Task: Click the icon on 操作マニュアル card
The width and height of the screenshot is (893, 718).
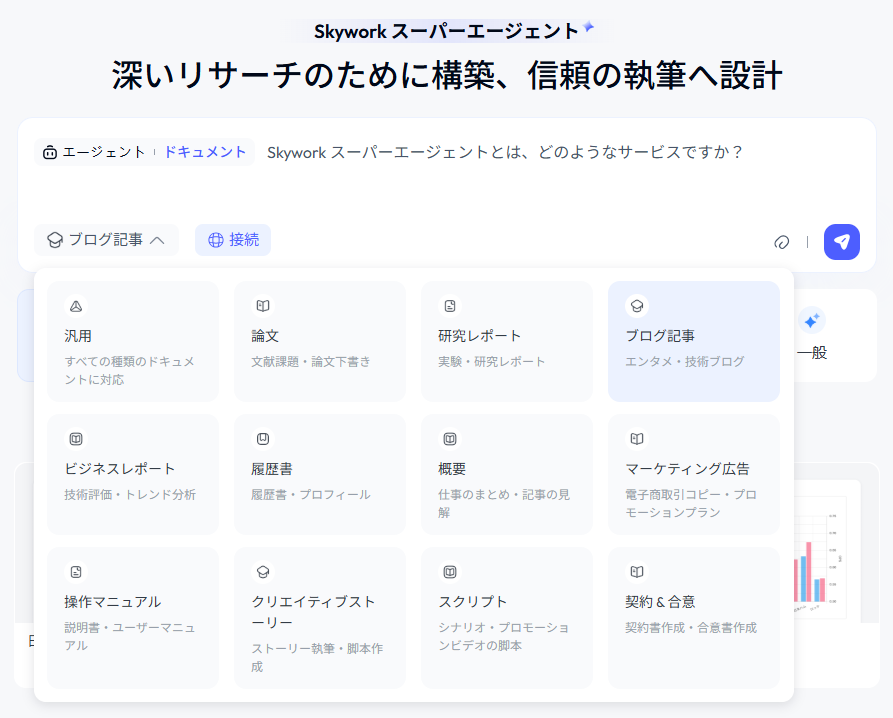Action: pyautogui.click(x=76, y=572)
